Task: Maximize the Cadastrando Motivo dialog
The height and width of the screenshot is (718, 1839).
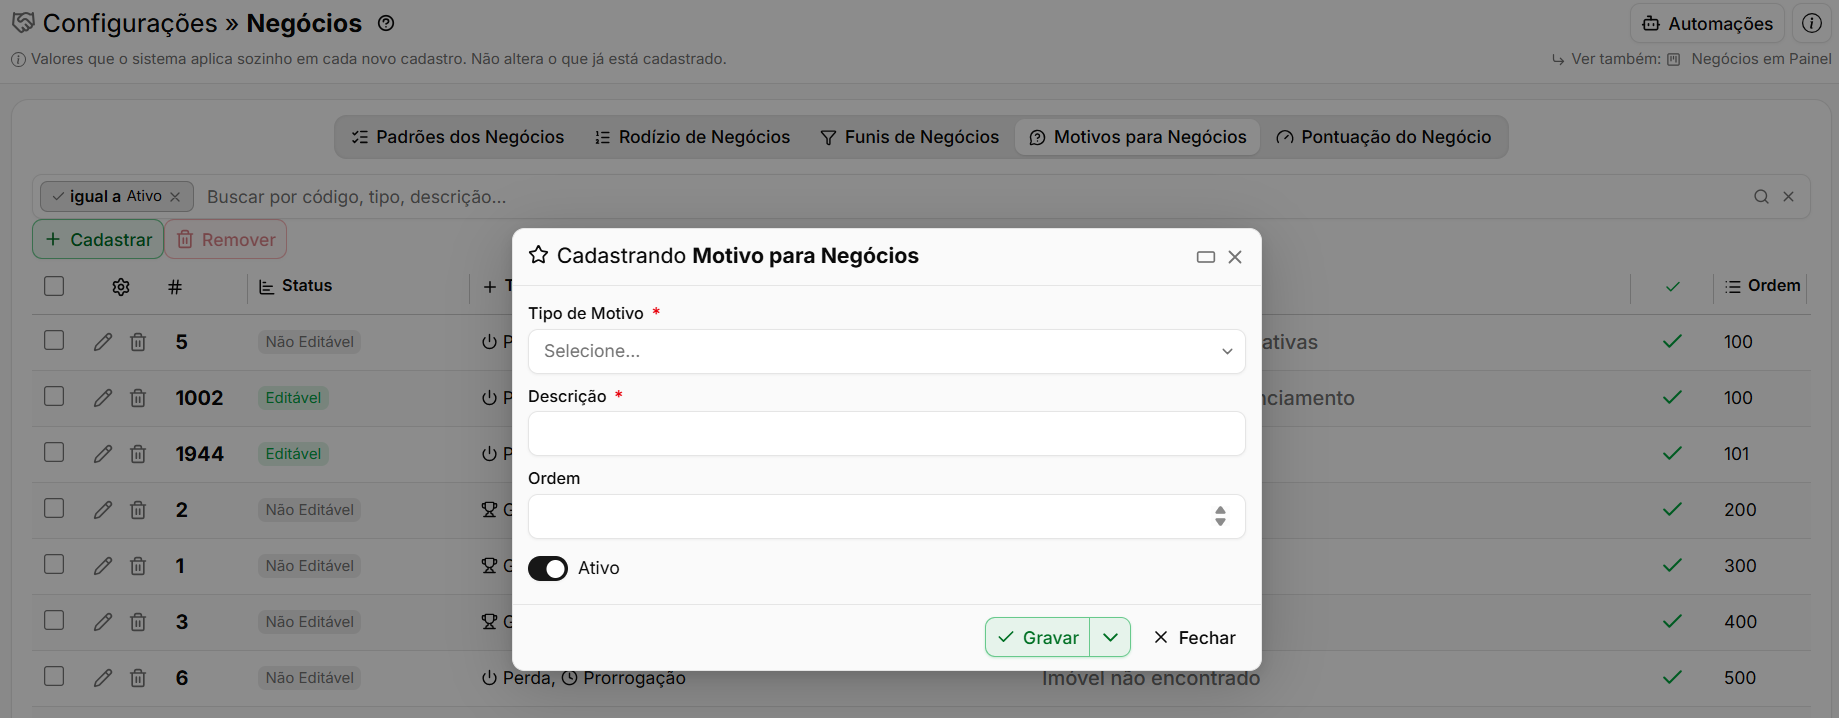Action: tap(1206, 257)
